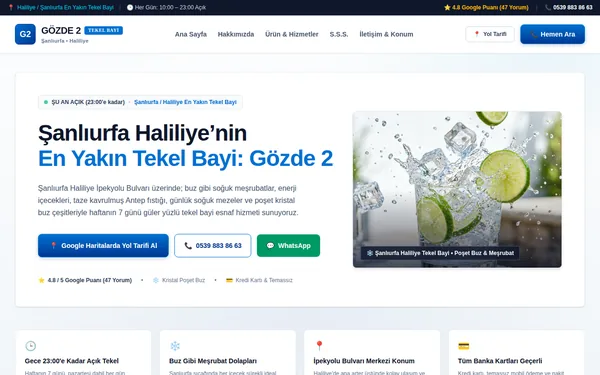Click the Şanlıurfa Haliliye'nin heading

[142, 133]
